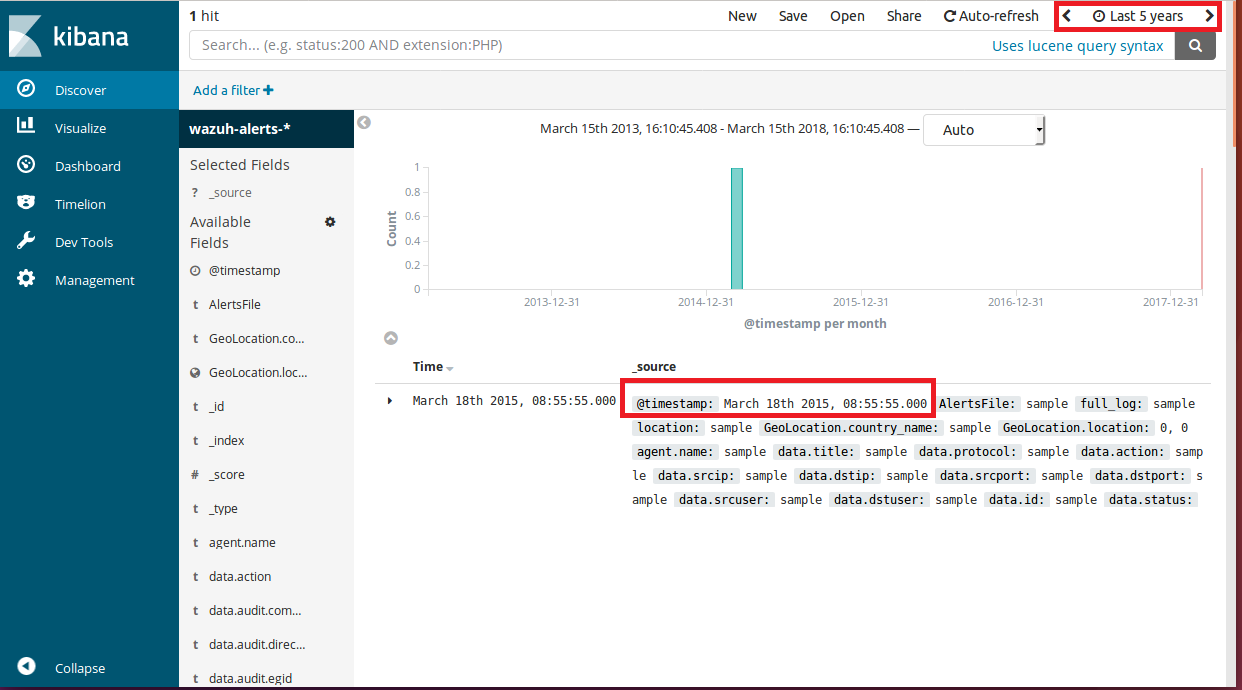Expand the March 18th 2015 document row
The image size is (1242, 690).
click(x=390, y=401)
